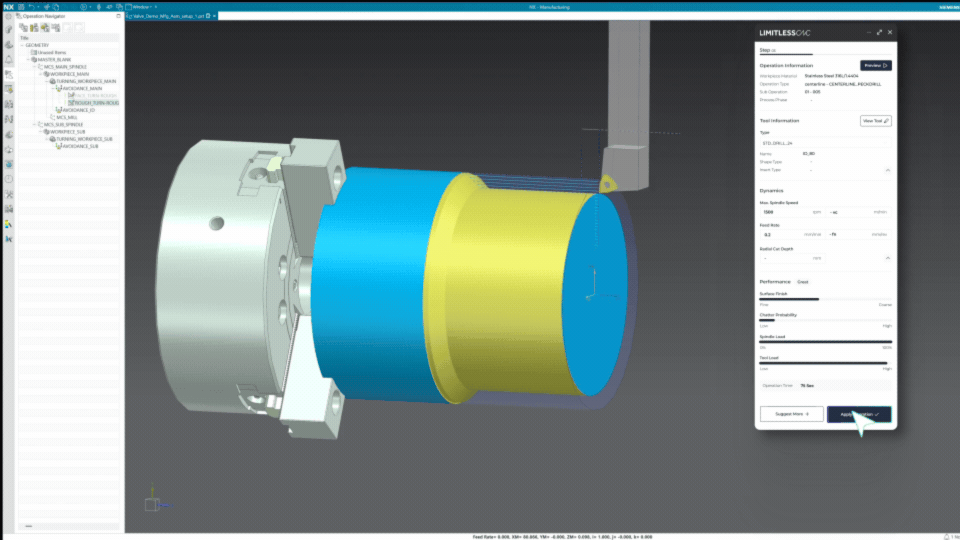Image resolution: width=960 pixels, height=540 pixels.
Task: Click the Preview button in LimitlessCNC
Action: click(876, 66)
